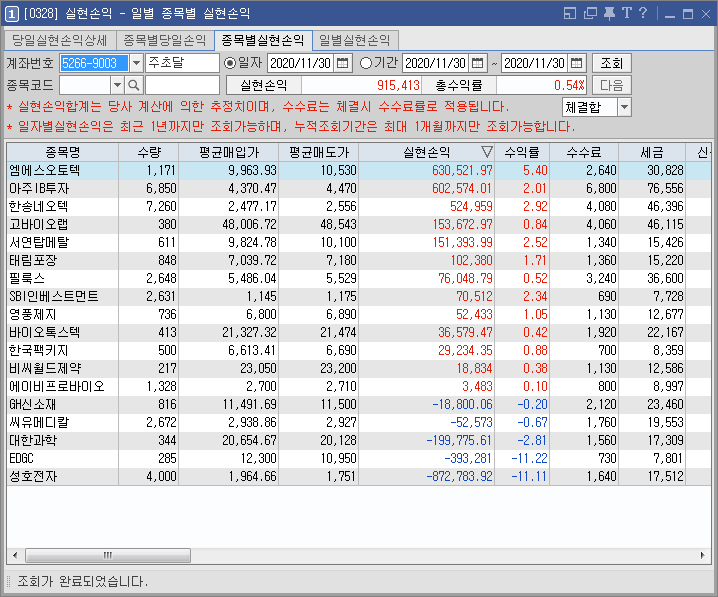The width and height of the screenshot is (718, 597).
Task: Click the 일자 date field 2020/11/30
Action: (x=301, y=63)
